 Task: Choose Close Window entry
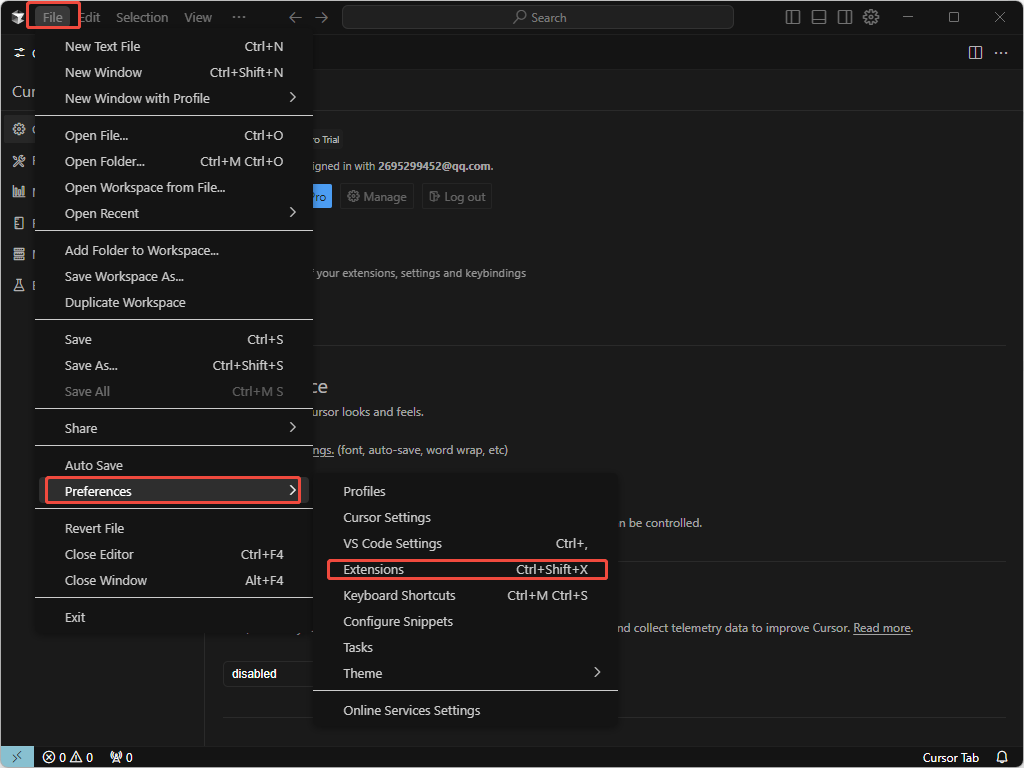pyautogui.click(x=174, y=581)
